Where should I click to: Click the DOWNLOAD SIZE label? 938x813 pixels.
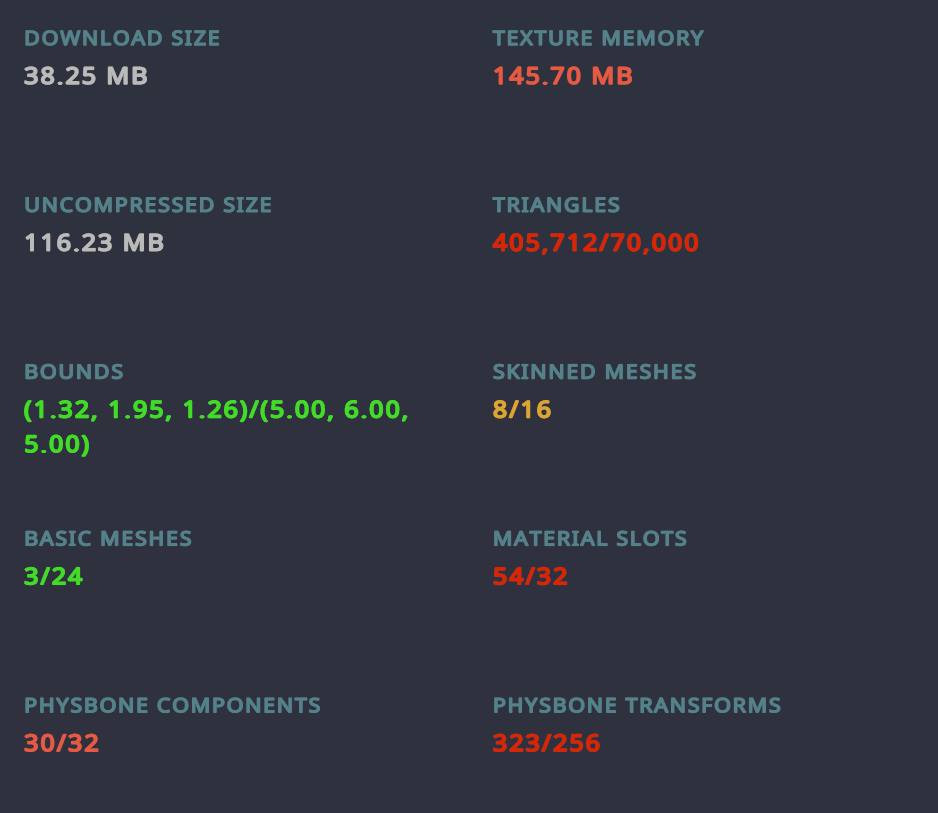[122, 39]
